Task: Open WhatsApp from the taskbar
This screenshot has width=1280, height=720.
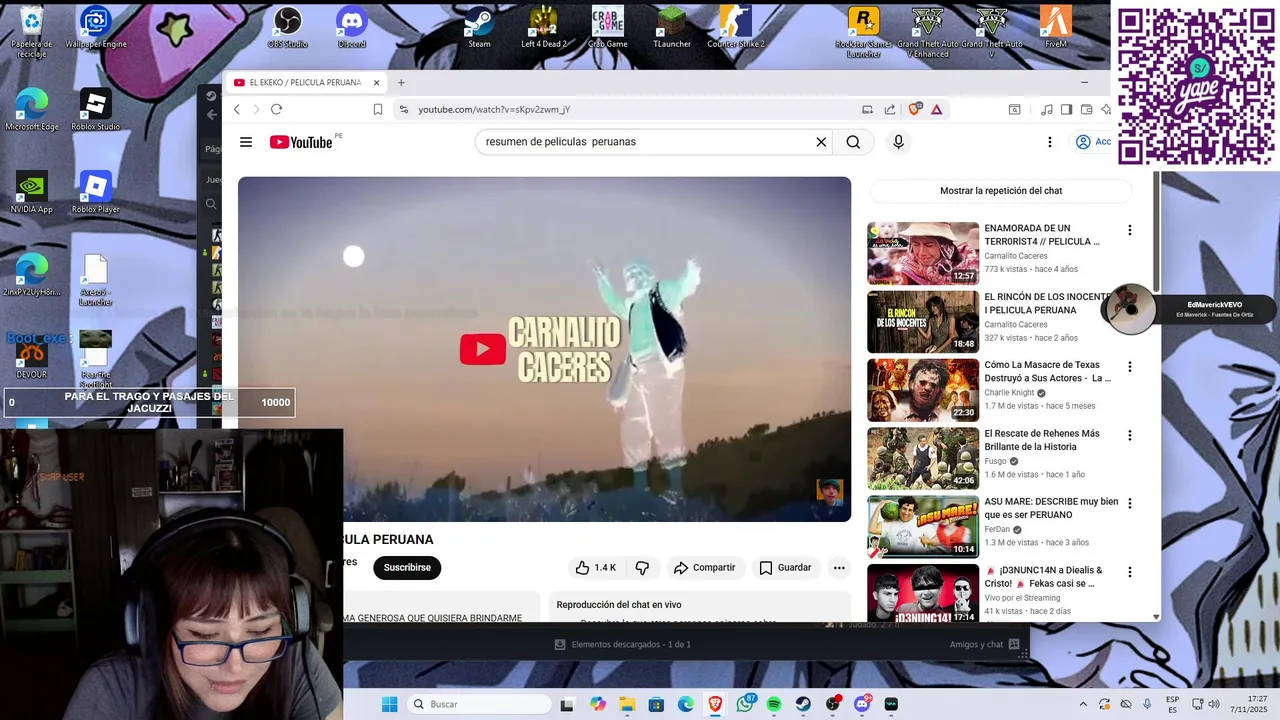Action: click(745, 704)
